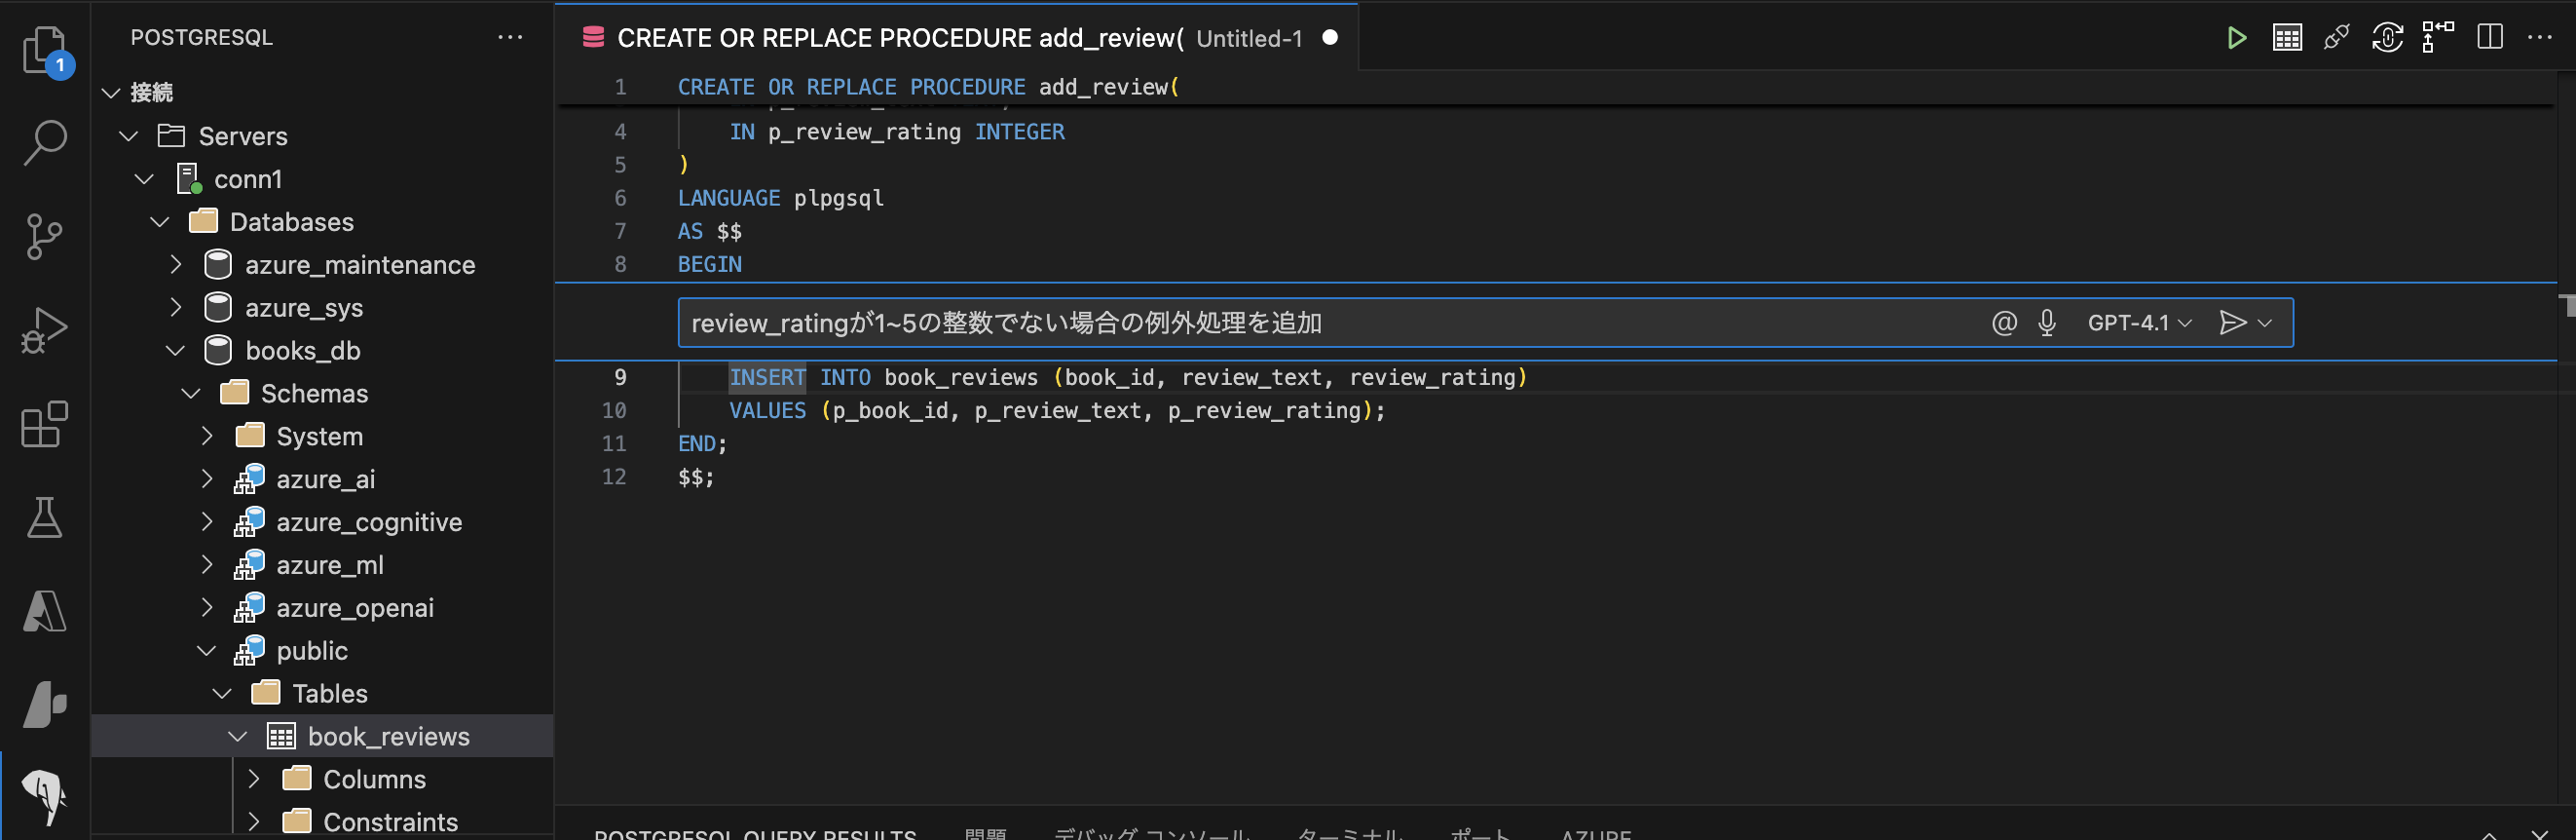This screenshot has width=2576, height=840.
Task: Close the Untitled-1 tab unsaved dot
Action: [1330, 38]
